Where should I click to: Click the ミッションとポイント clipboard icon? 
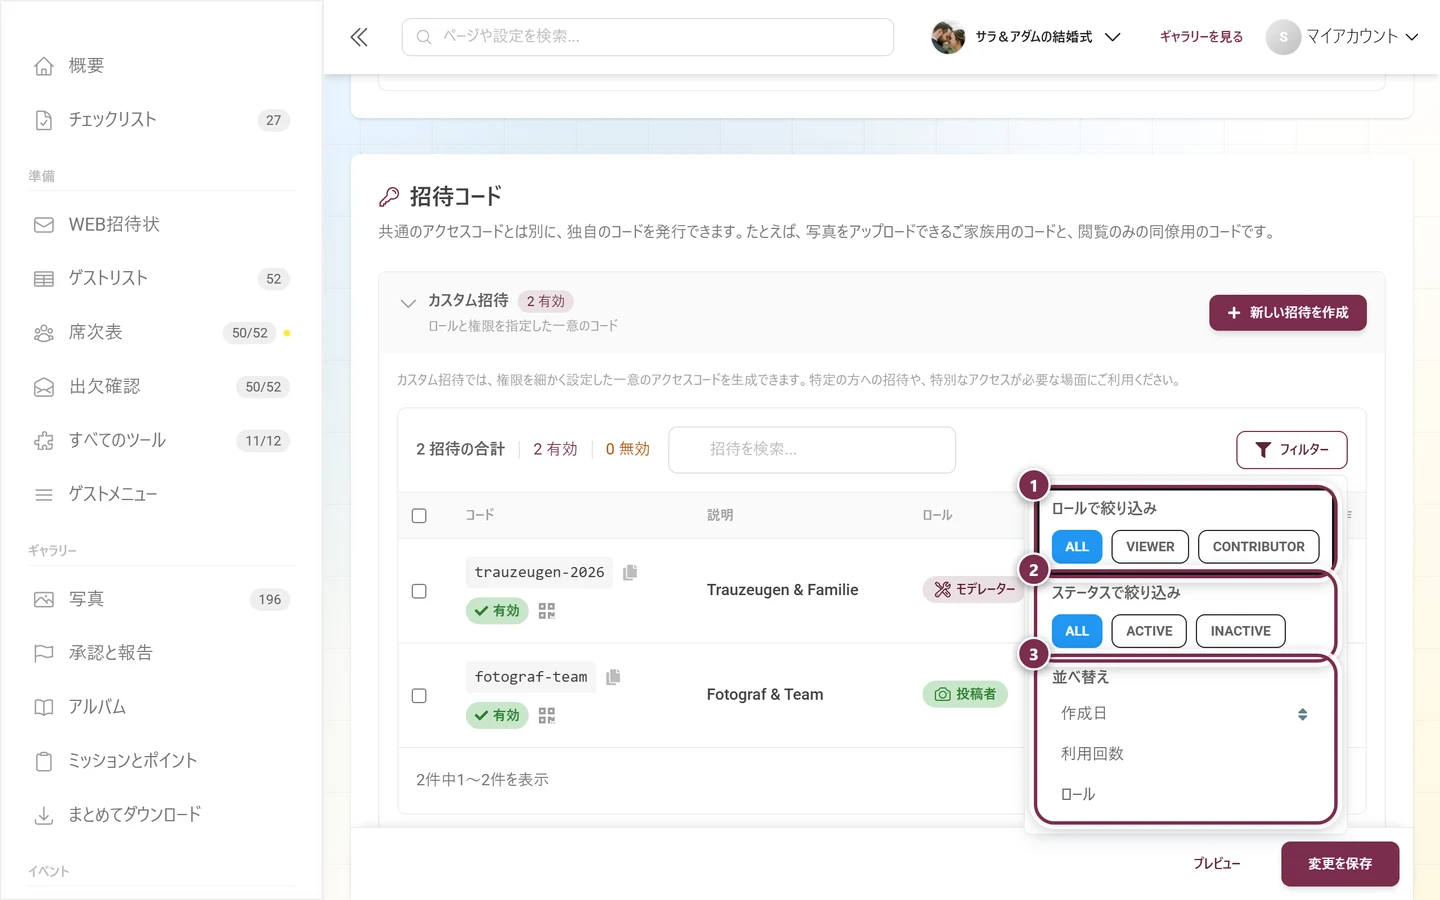click(44, 762)
